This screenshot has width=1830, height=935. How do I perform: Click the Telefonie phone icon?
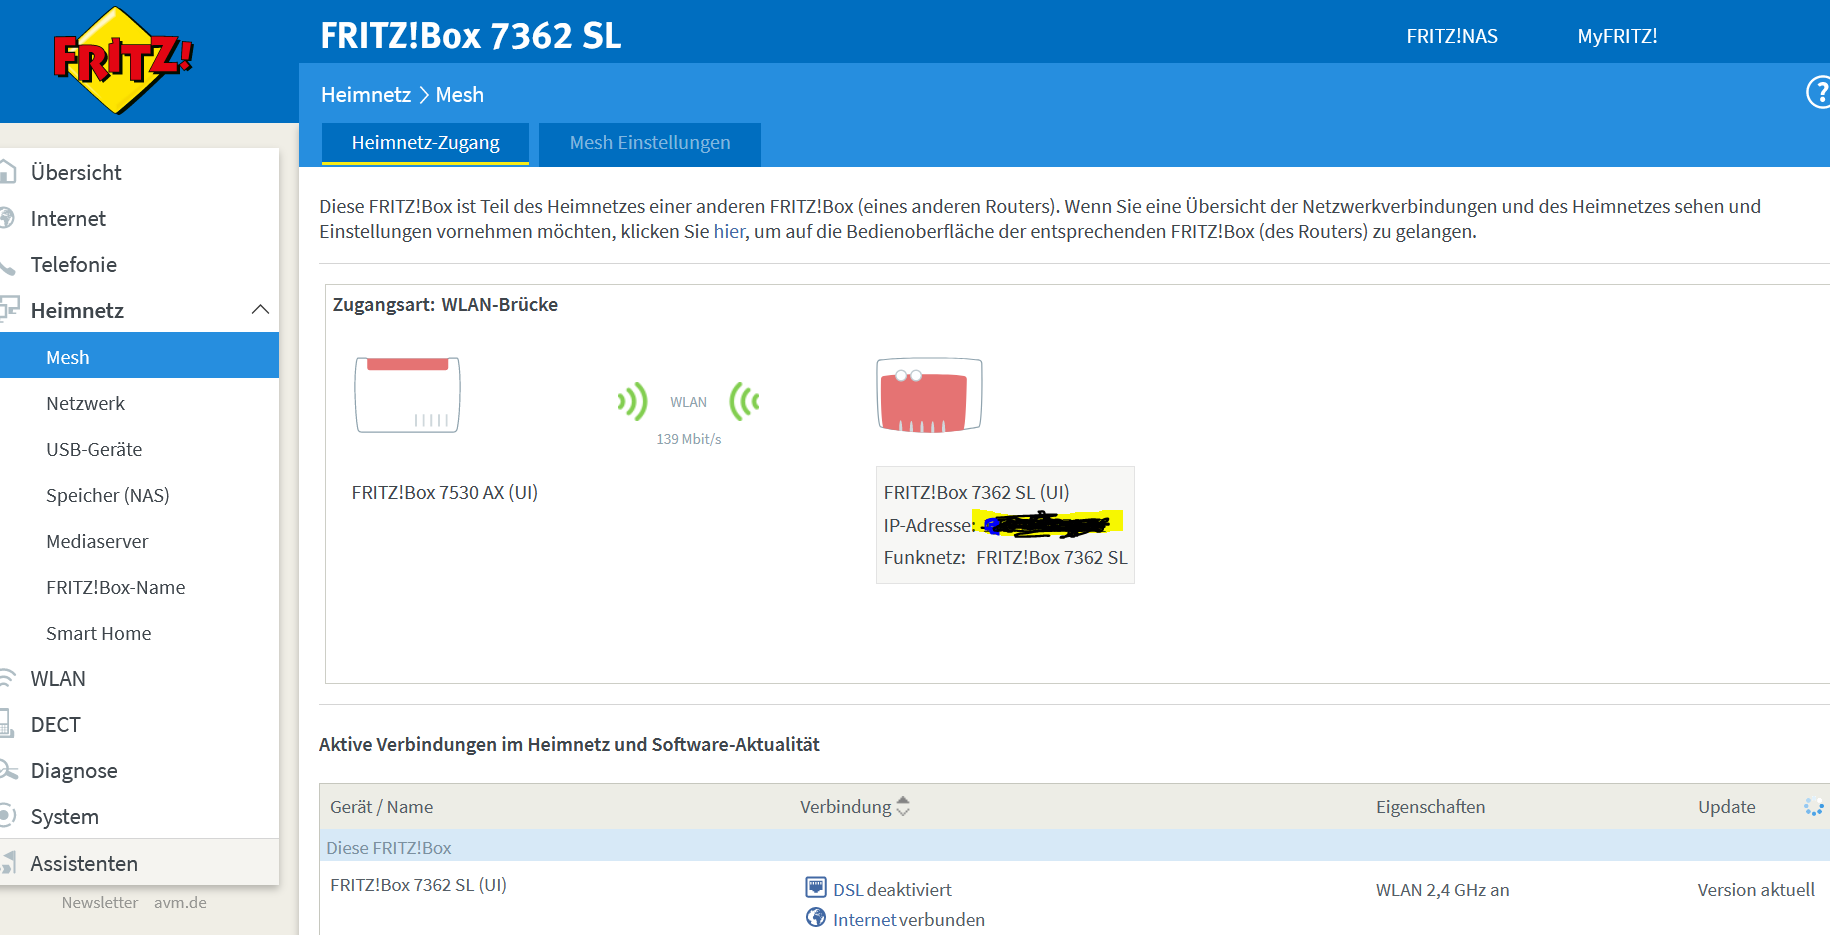click(7, 265)
